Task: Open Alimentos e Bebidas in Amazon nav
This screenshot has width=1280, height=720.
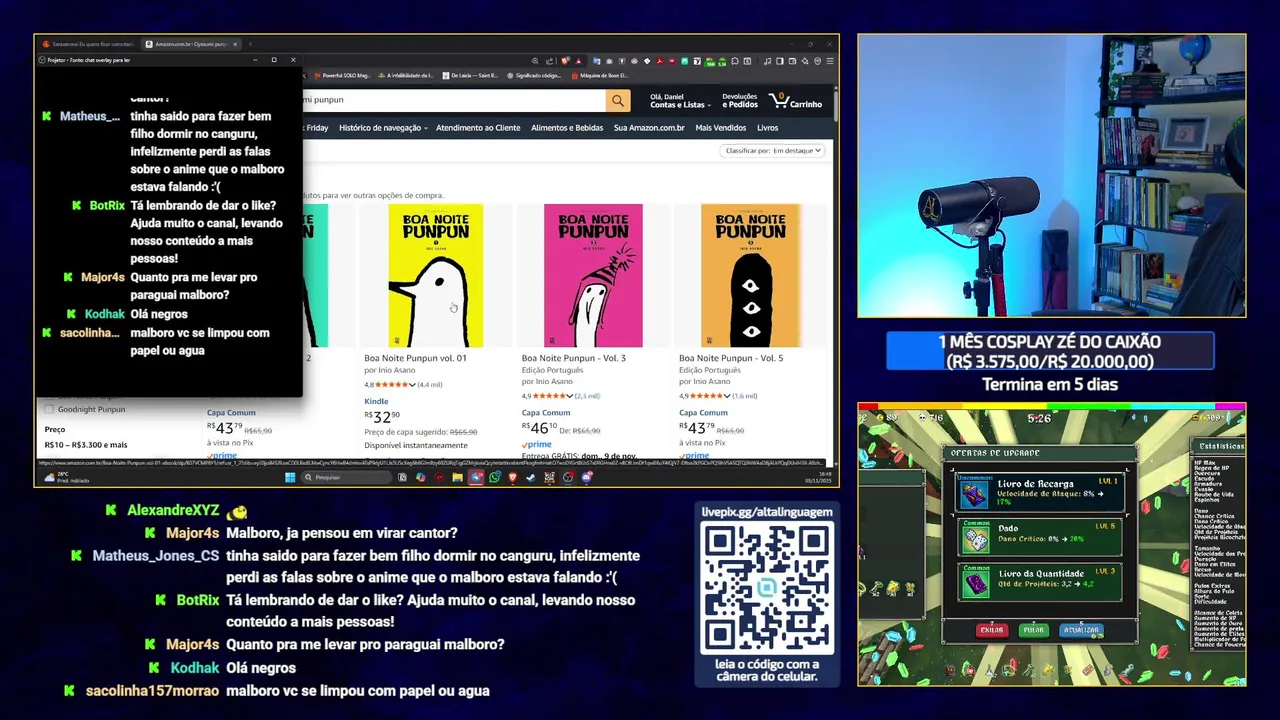Action: coord(567,128)
